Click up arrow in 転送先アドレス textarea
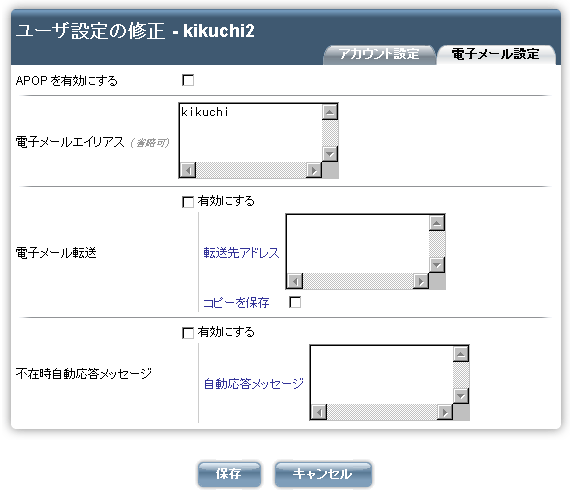Viewport: 573px width, 495px height. (437, 223)
